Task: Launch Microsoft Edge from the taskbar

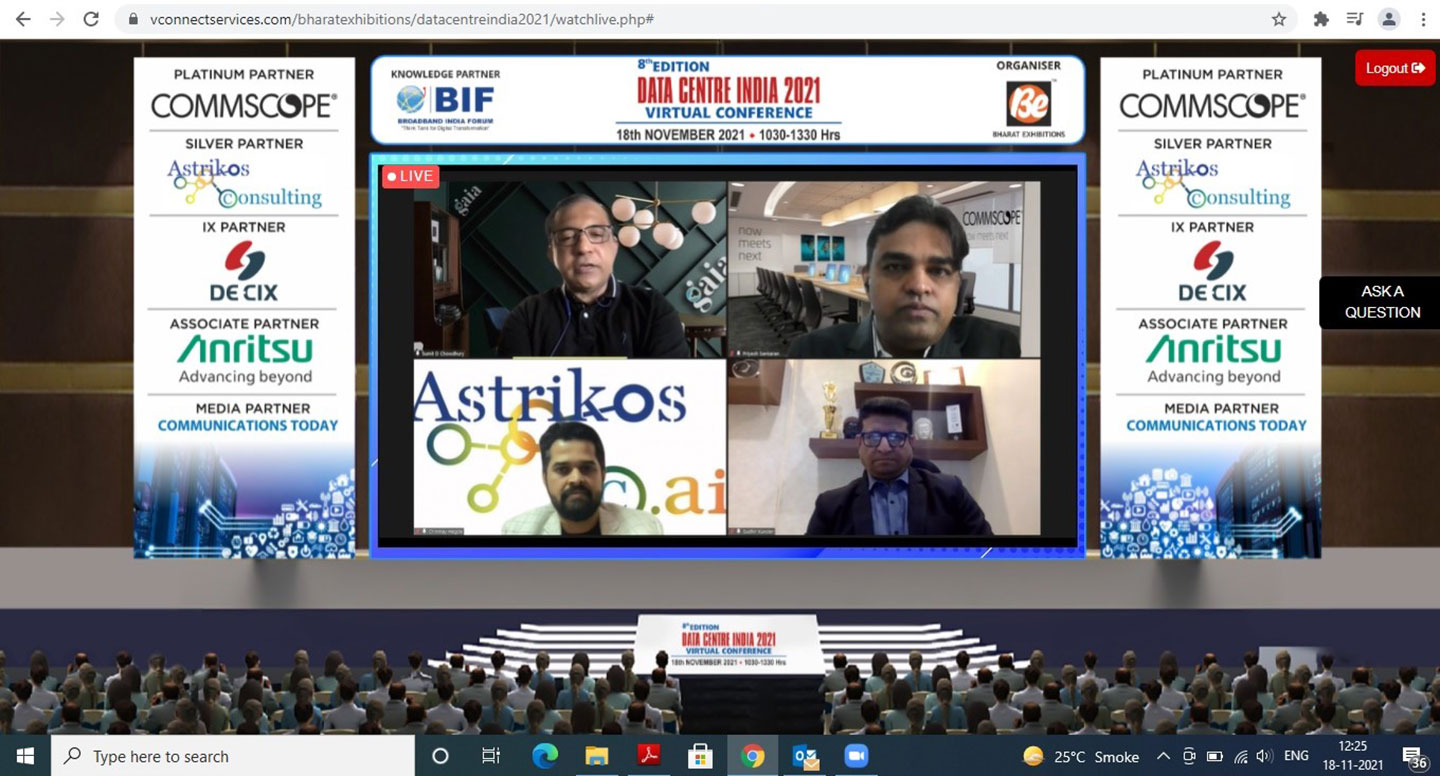Action: coord(544,756)
